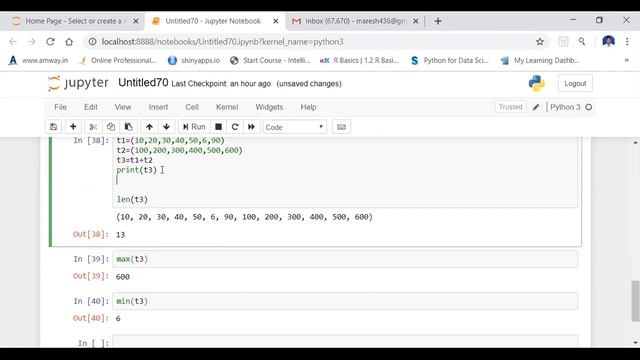Close the Inbox tab

[x=416, y=21]
